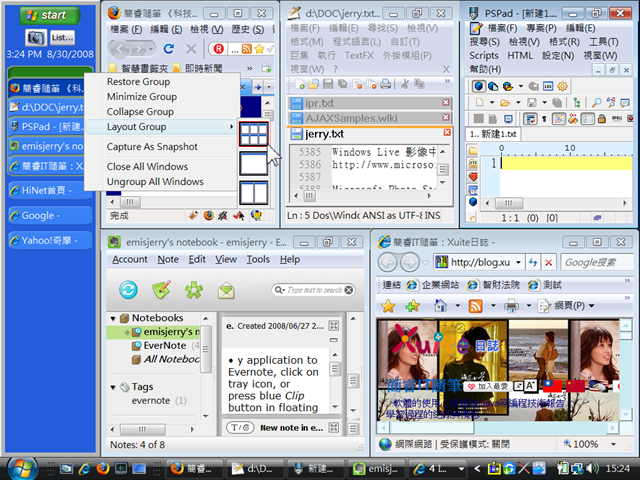Screen dimensions: 640x480
Task: Click the IE print icon
Action: click(511, 306)
